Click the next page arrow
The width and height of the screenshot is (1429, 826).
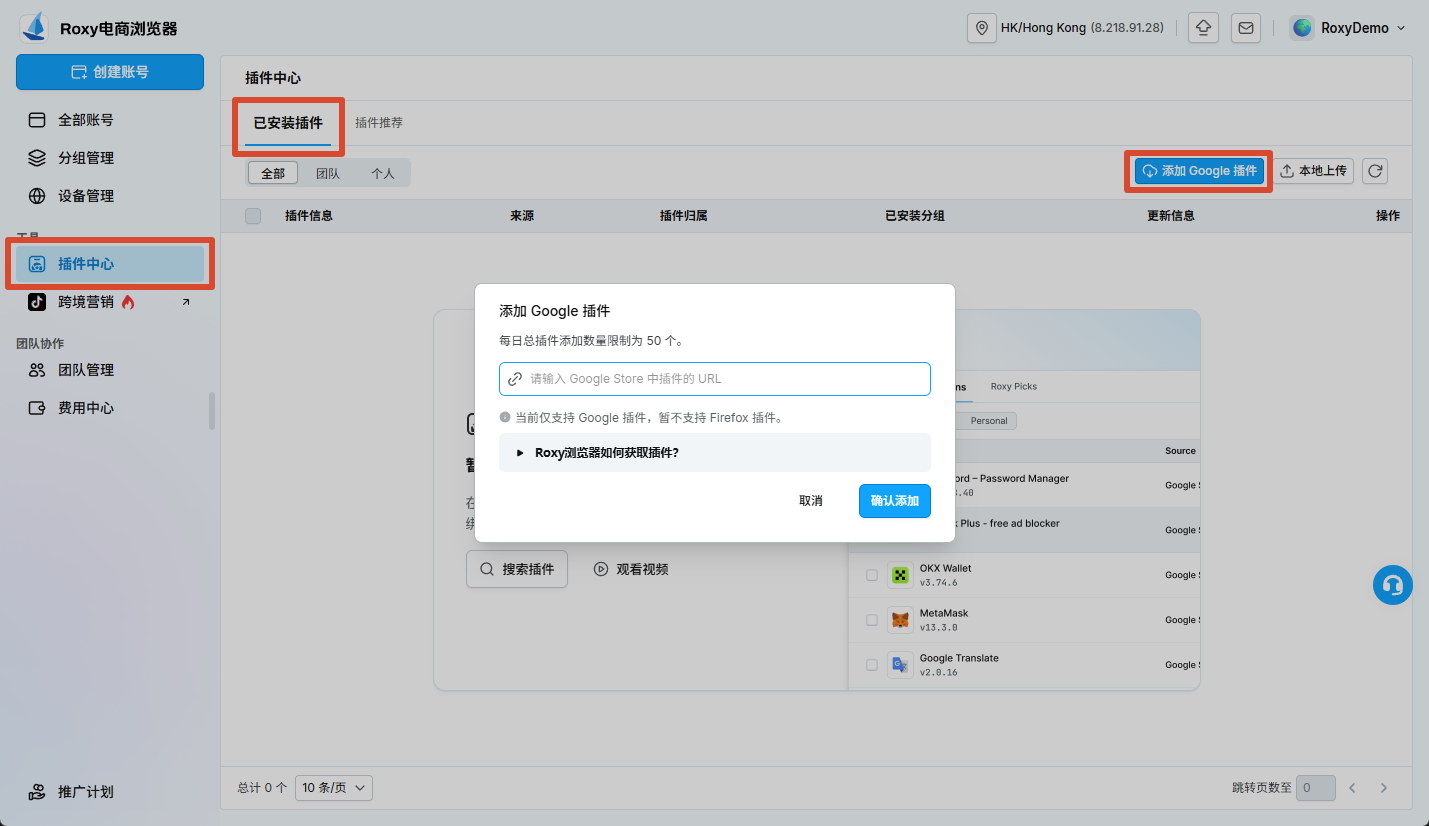pos(1384,788)
